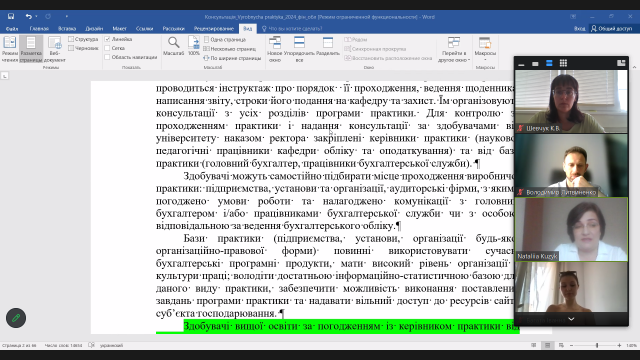The image size is (640, 360).
Task: Switch to the Вставка ribbon tab
Action: pyautogui.click(x=67, y=29)
